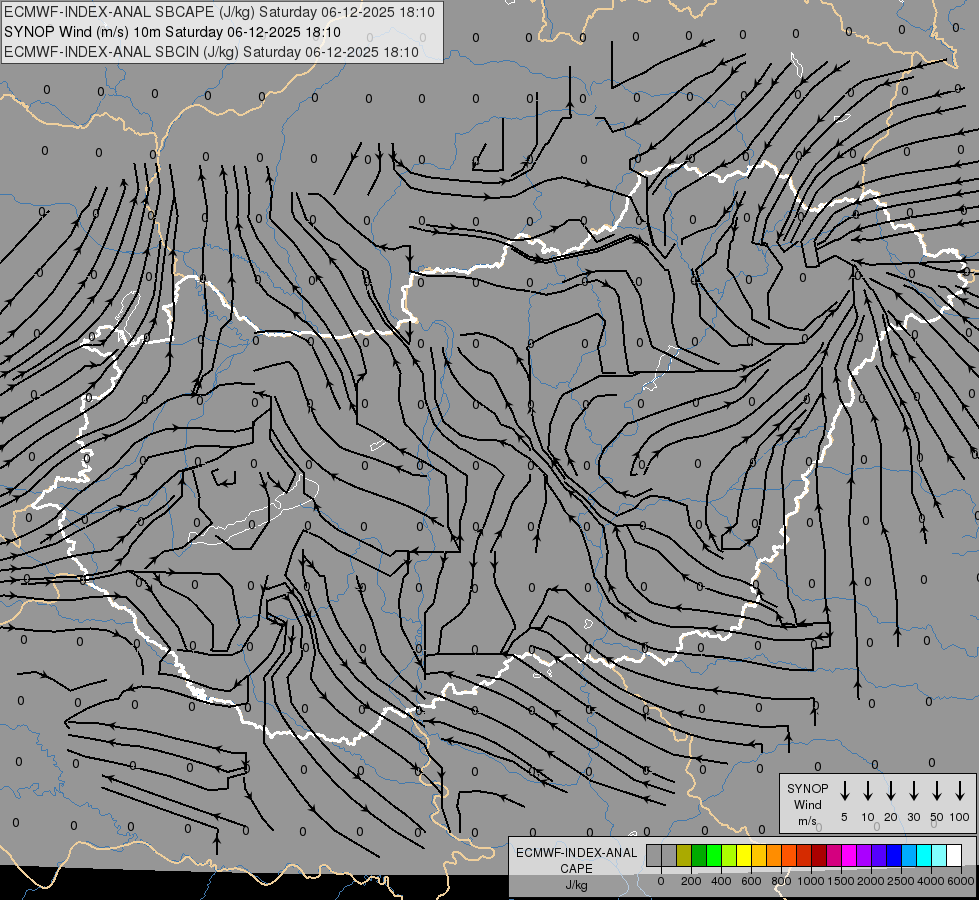The image size is (979, 900).
Task: Click the 600 tick label in CAPE legend
Action: click(x=751, y=881)
